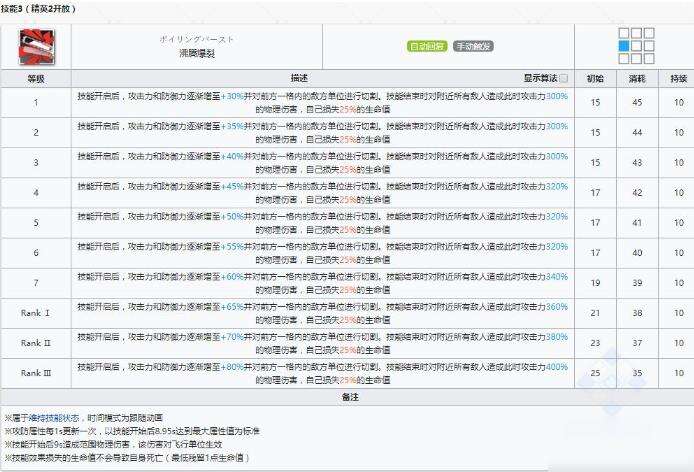The image size is (694, 472).
Task: Click level cell 4
Action: (x=36, y=193)
